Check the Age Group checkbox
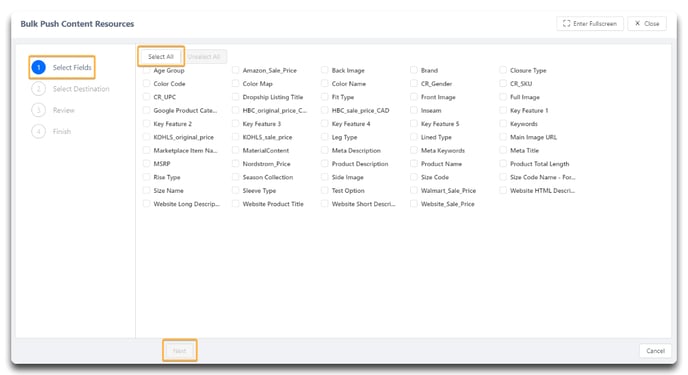 [x=147, y=70]
